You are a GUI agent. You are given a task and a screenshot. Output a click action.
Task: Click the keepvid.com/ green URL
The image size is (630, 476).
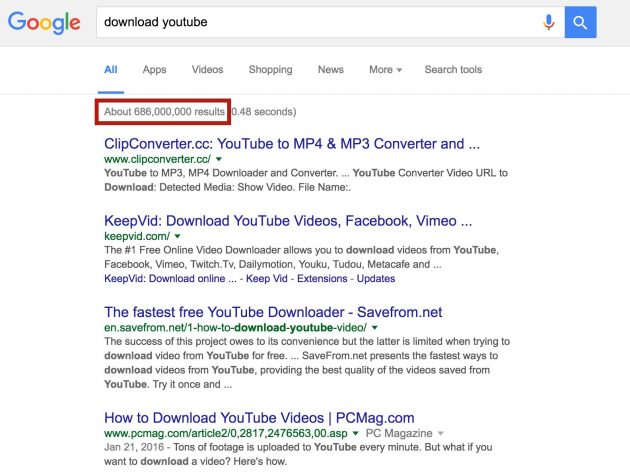137,236
